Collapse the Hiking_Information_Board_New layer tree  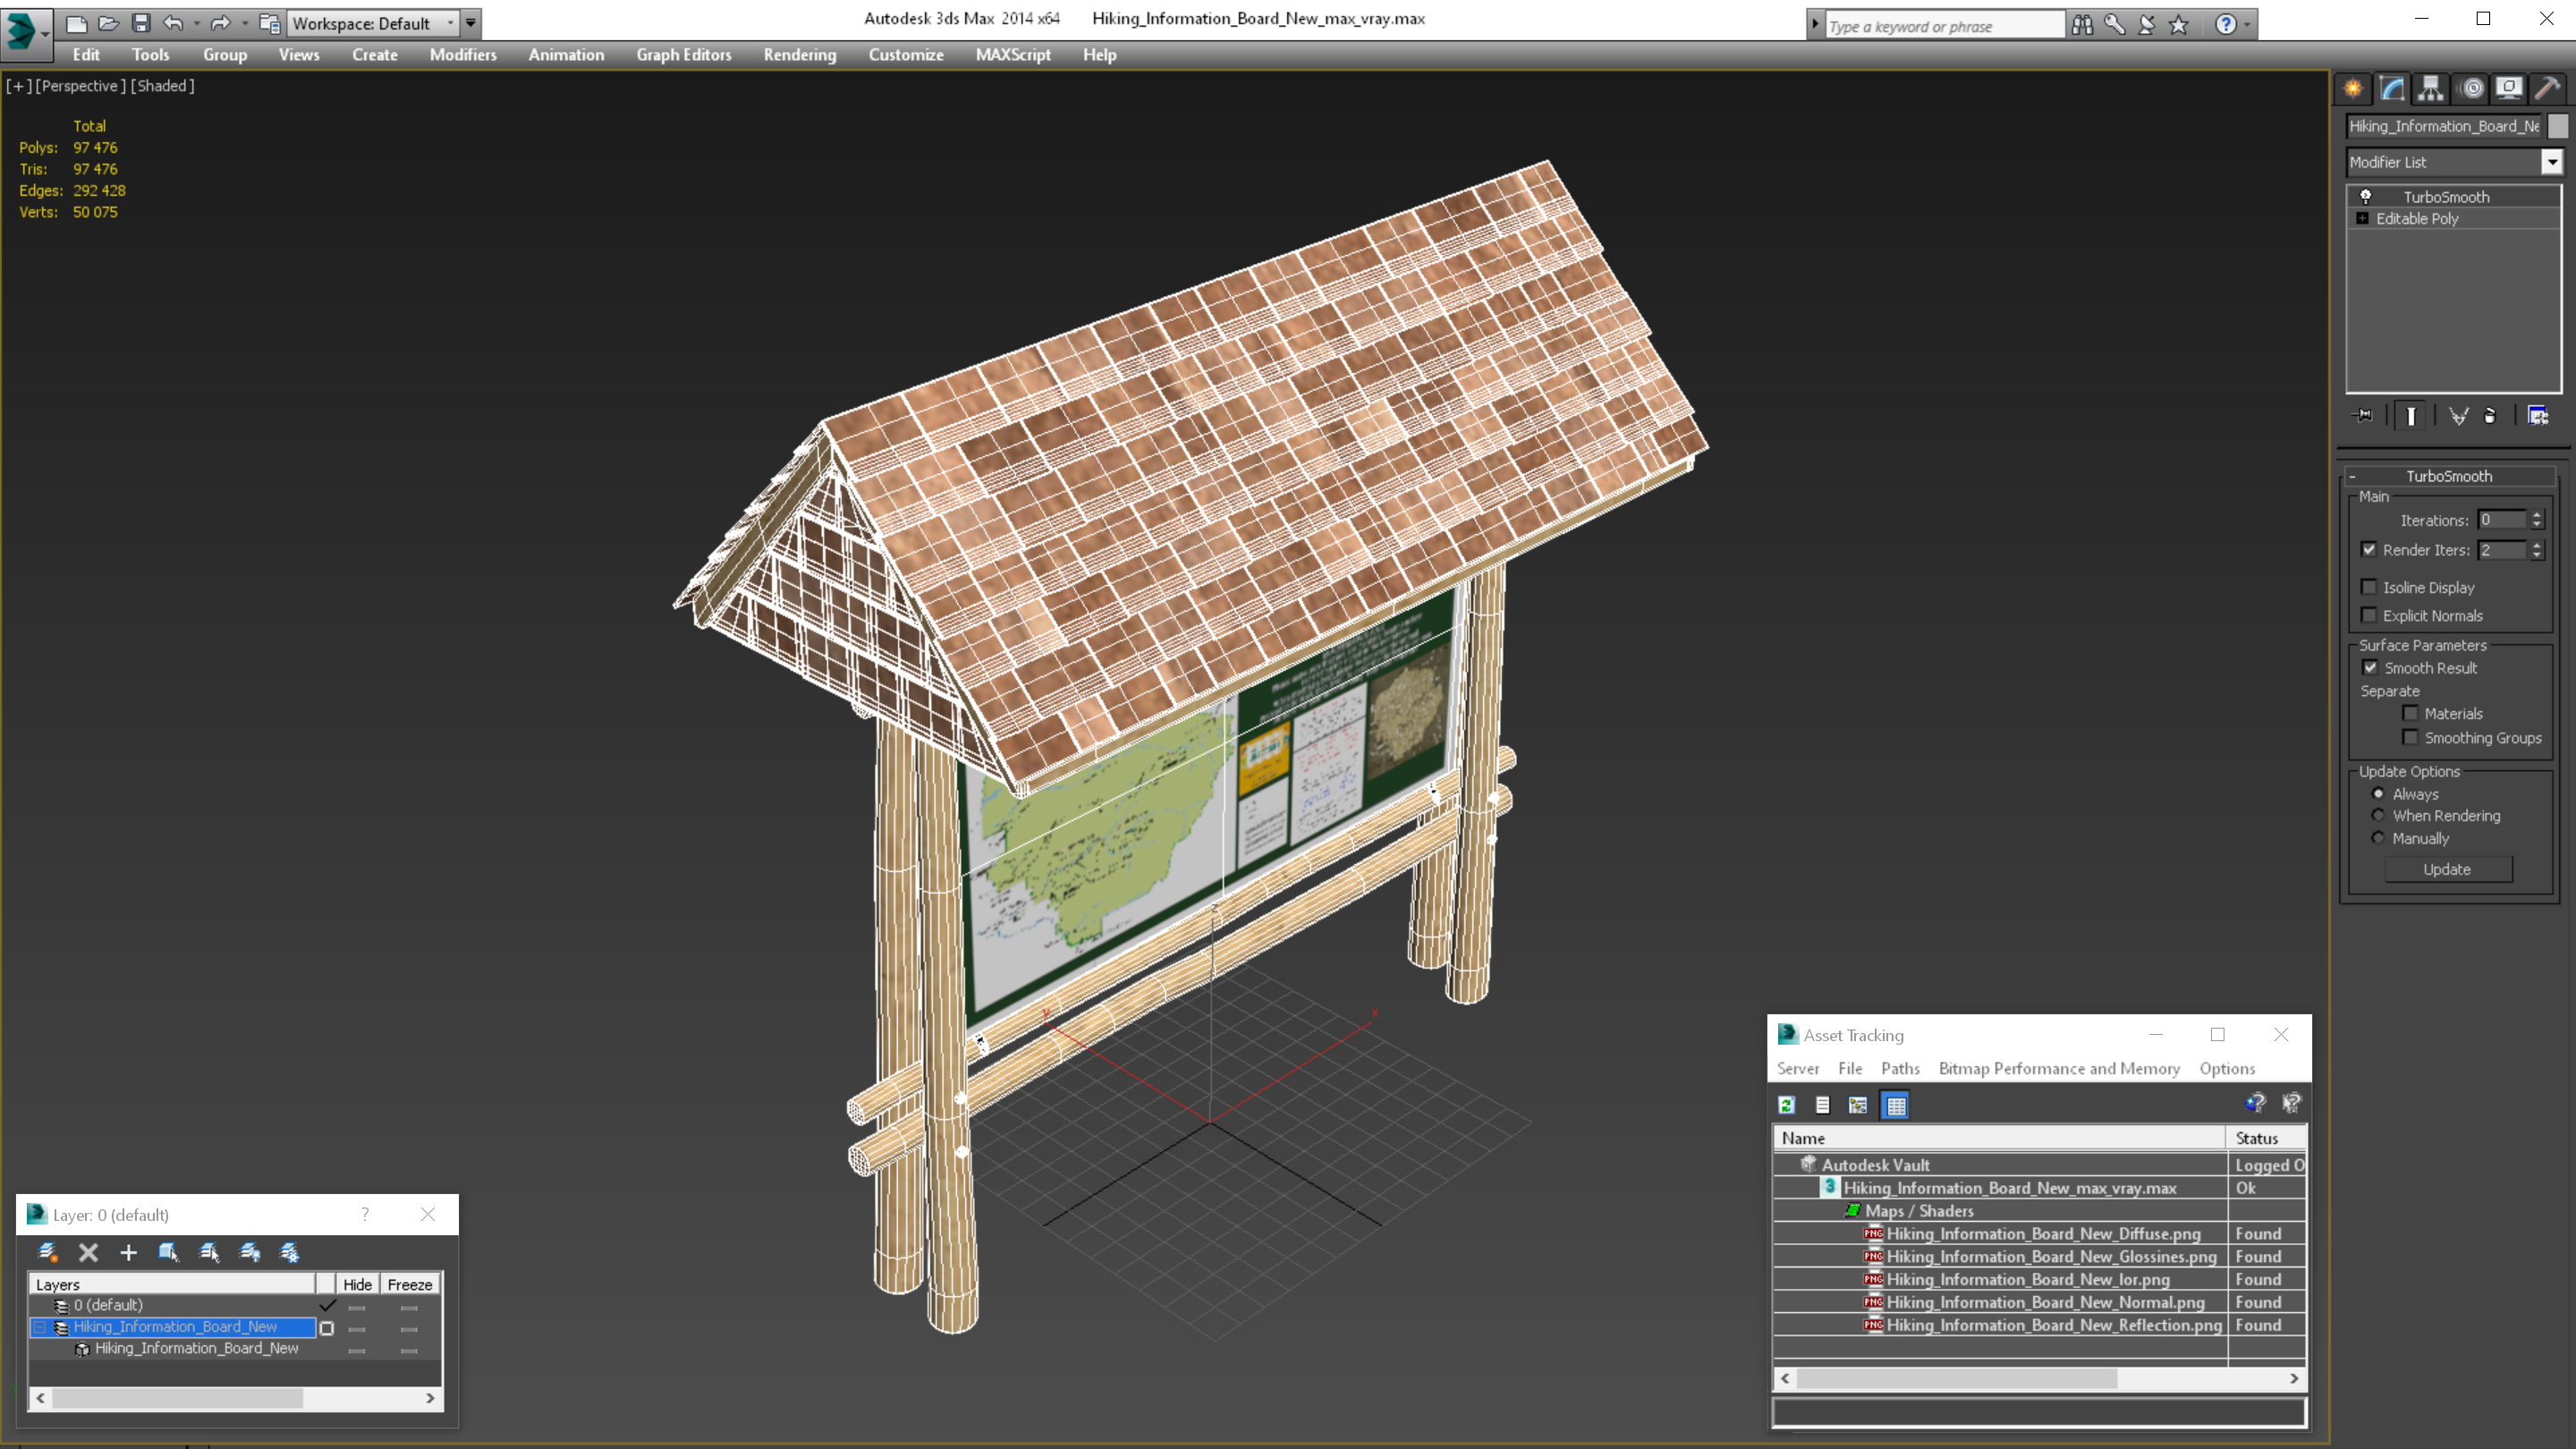39,1327
